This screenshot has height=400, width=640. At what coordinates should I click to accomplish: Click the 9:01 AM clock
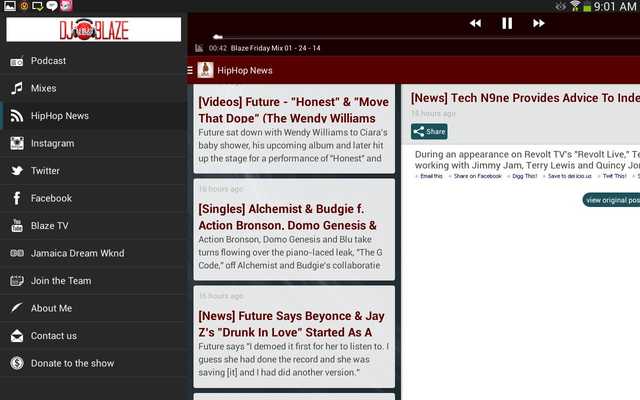point(615,6)
